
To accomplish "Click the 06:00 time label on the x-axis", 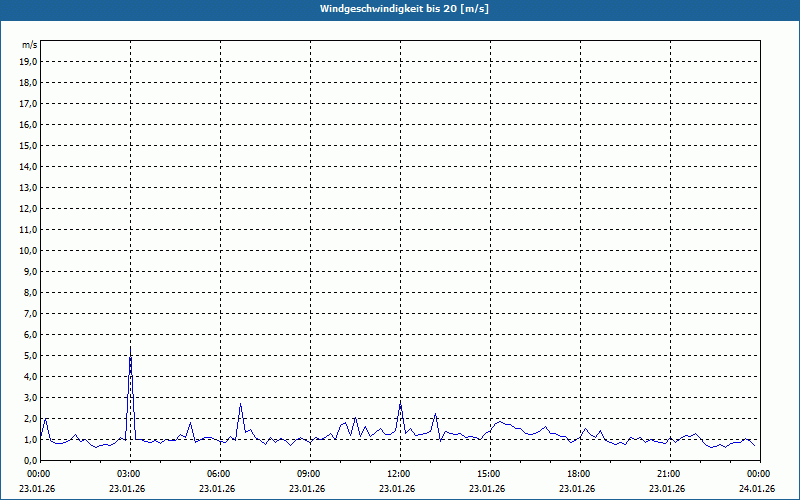I will [218, 474].
